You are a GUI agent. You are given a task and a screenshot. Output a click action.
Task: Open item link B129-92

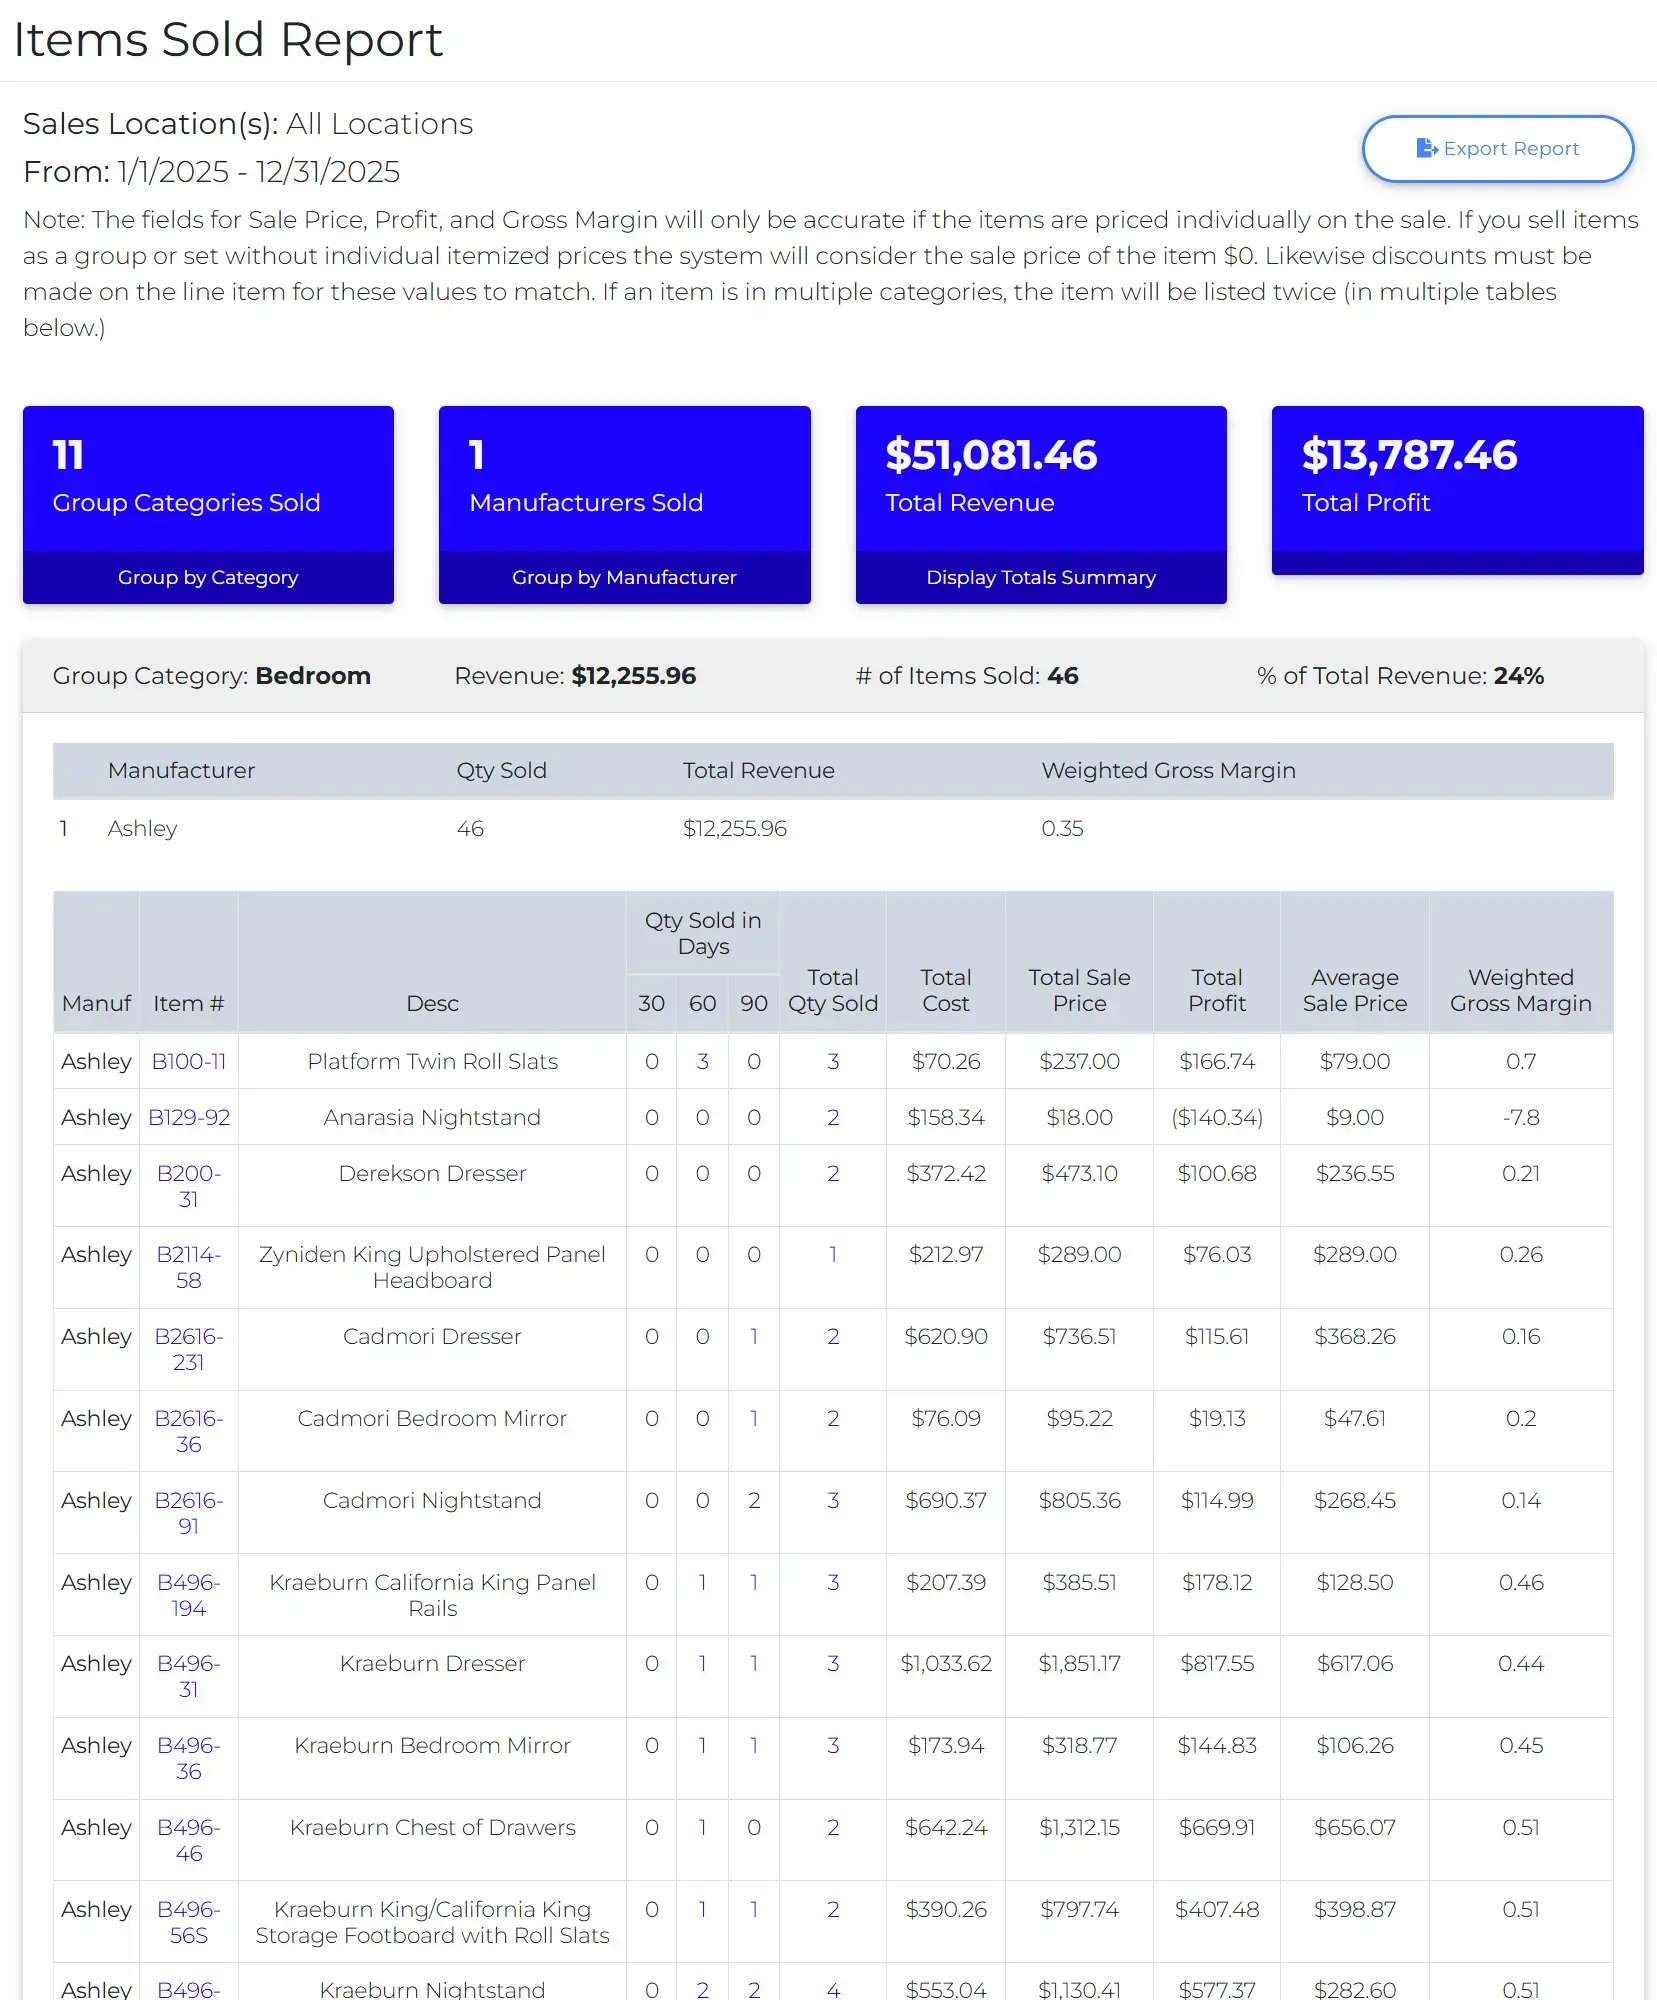[188, 1117]
